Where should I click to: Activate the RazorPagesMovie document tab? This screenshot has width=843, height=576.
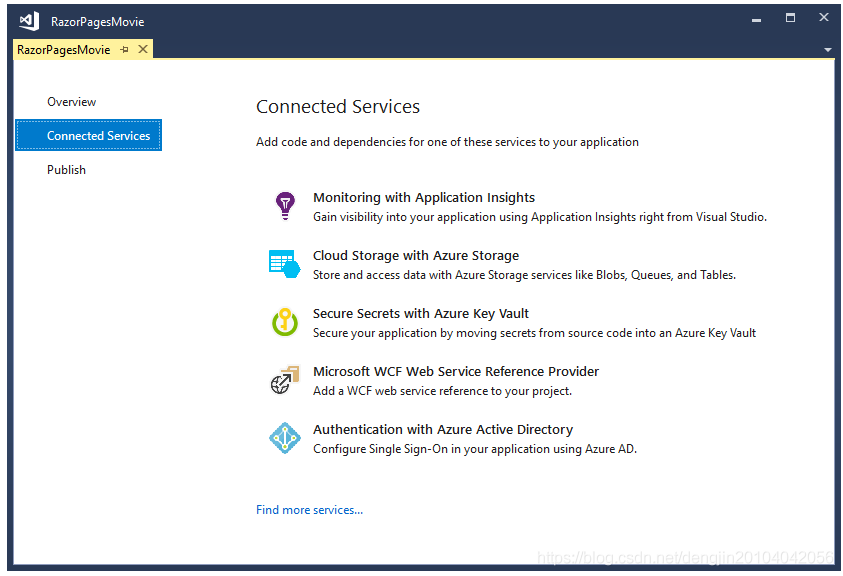tap(63, 50)
